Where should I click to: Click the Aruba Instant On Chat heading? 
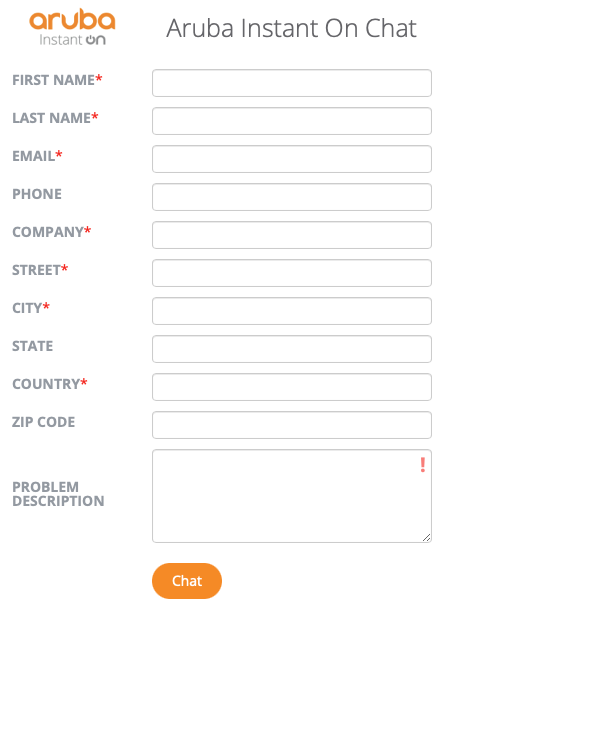291,28
